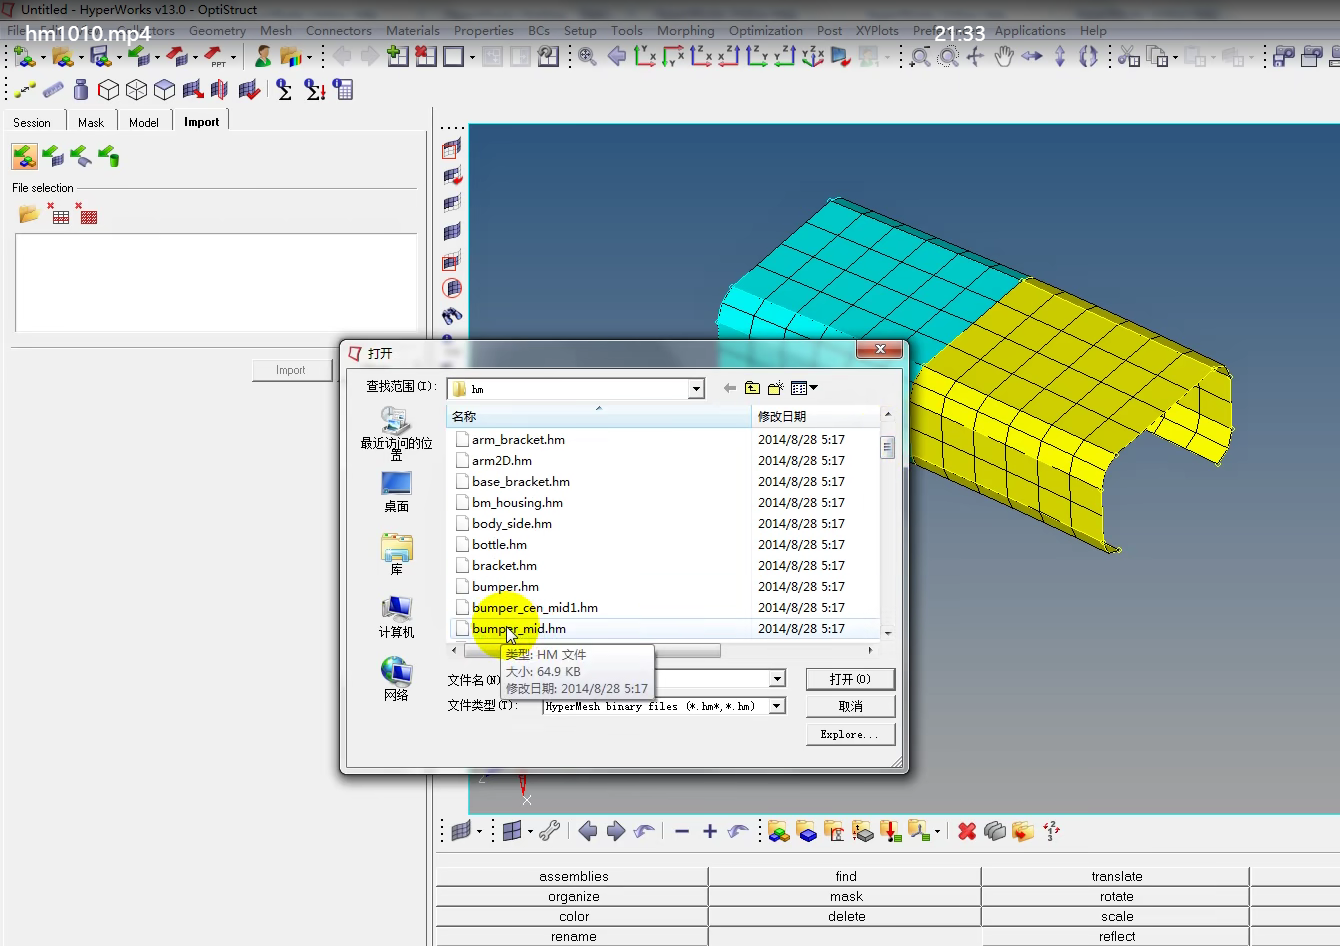Screen dimensions: 1340x946
Task: Click the red X delete icon
Action: point(966,831)
